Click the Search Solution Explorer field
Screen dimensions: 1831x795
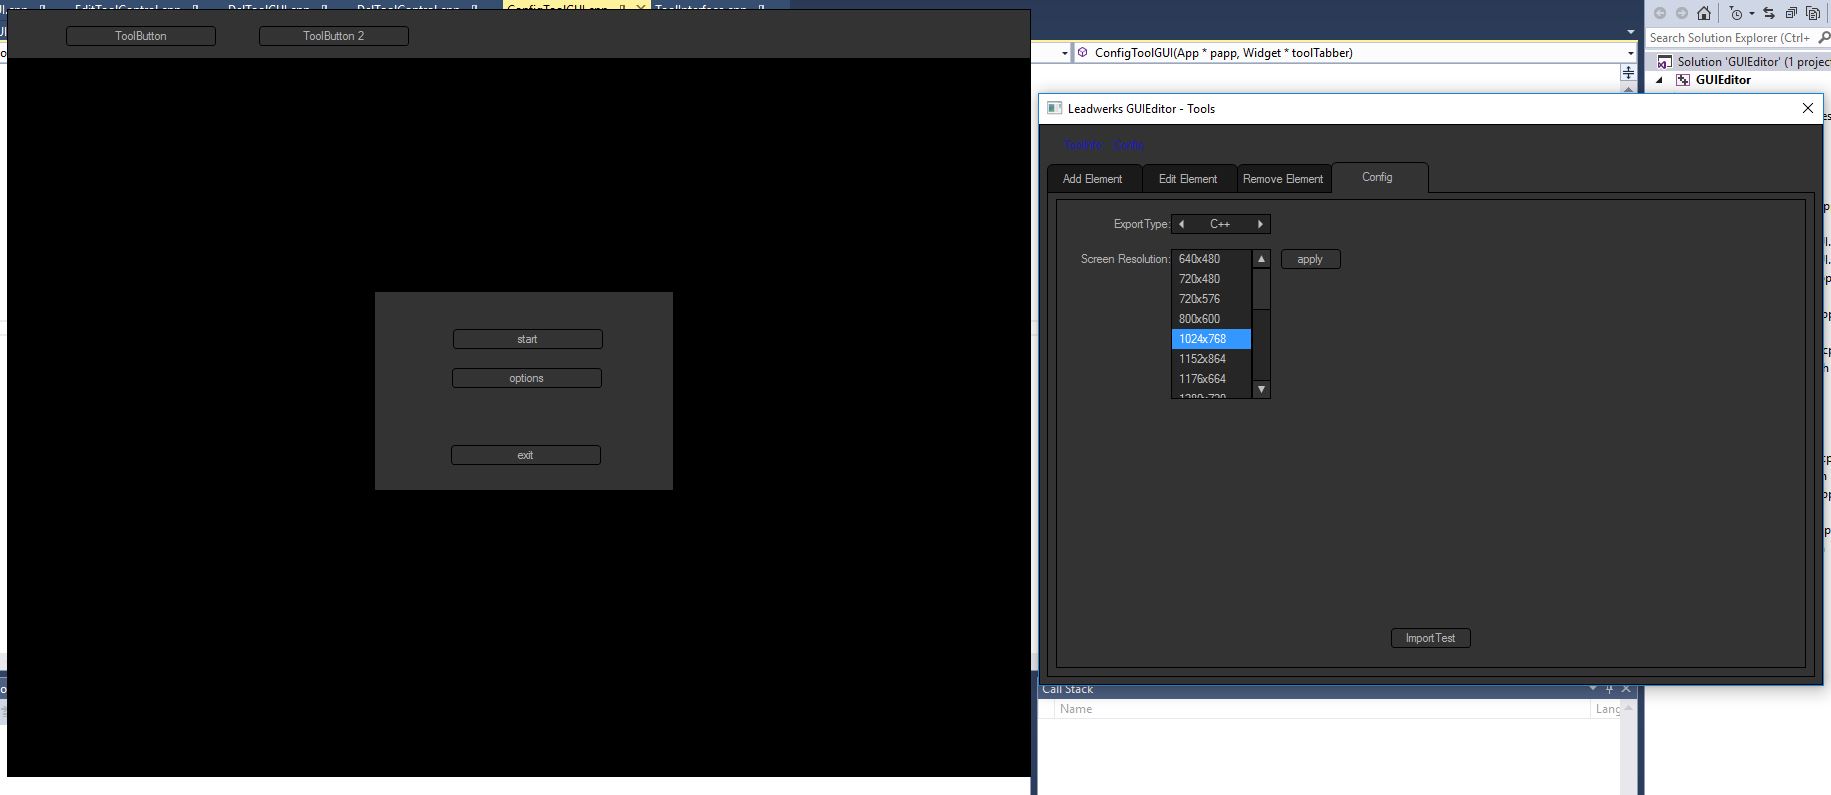1730,38
